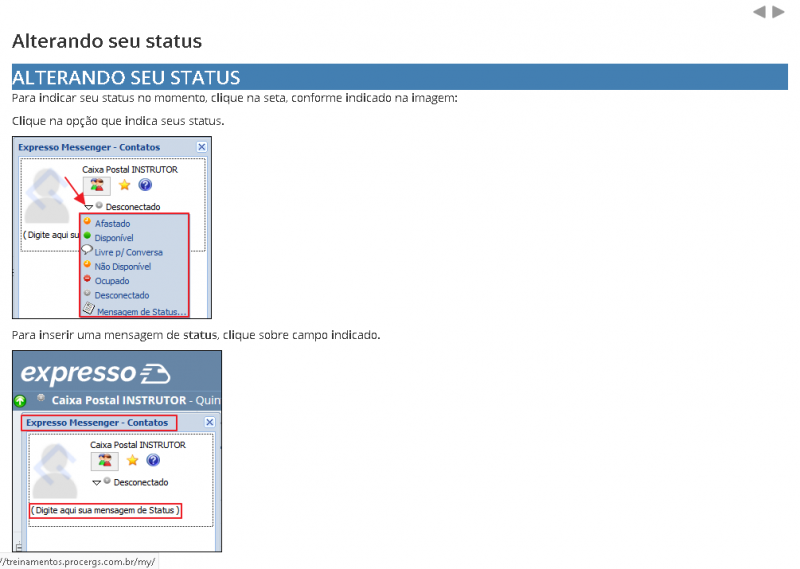Click the star icon in the second Messenger image

(133, 460)
